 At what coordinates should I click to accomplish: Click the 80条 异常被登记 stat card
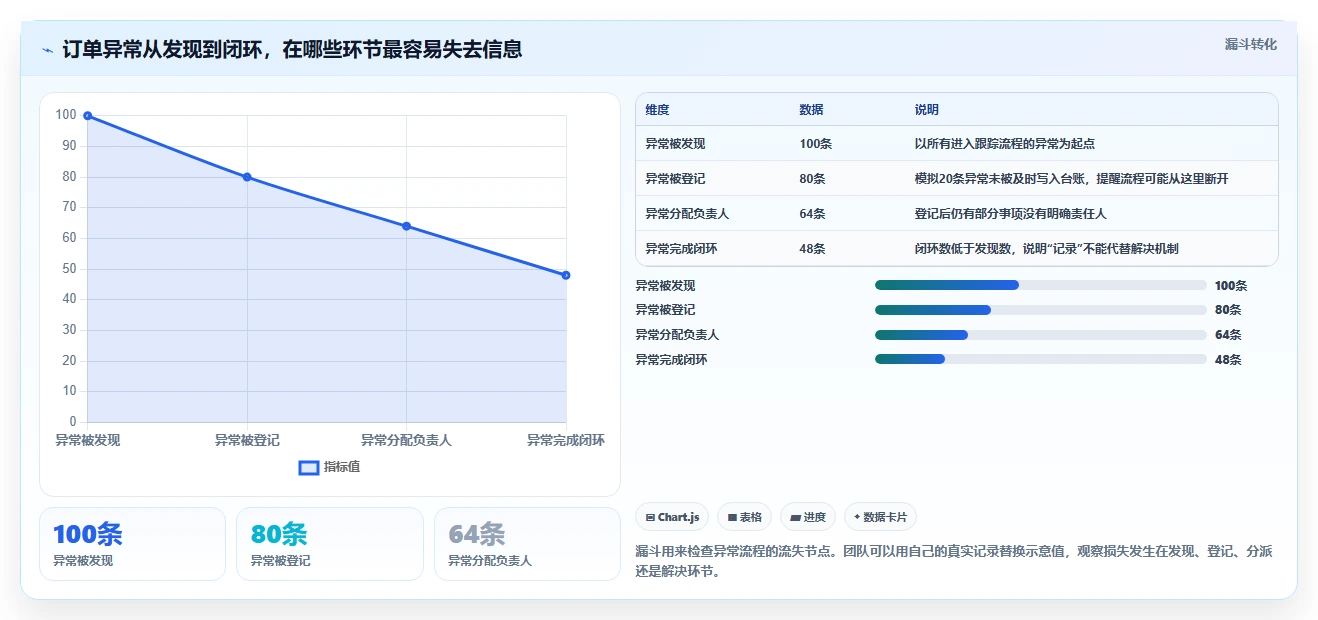point(330,544)
